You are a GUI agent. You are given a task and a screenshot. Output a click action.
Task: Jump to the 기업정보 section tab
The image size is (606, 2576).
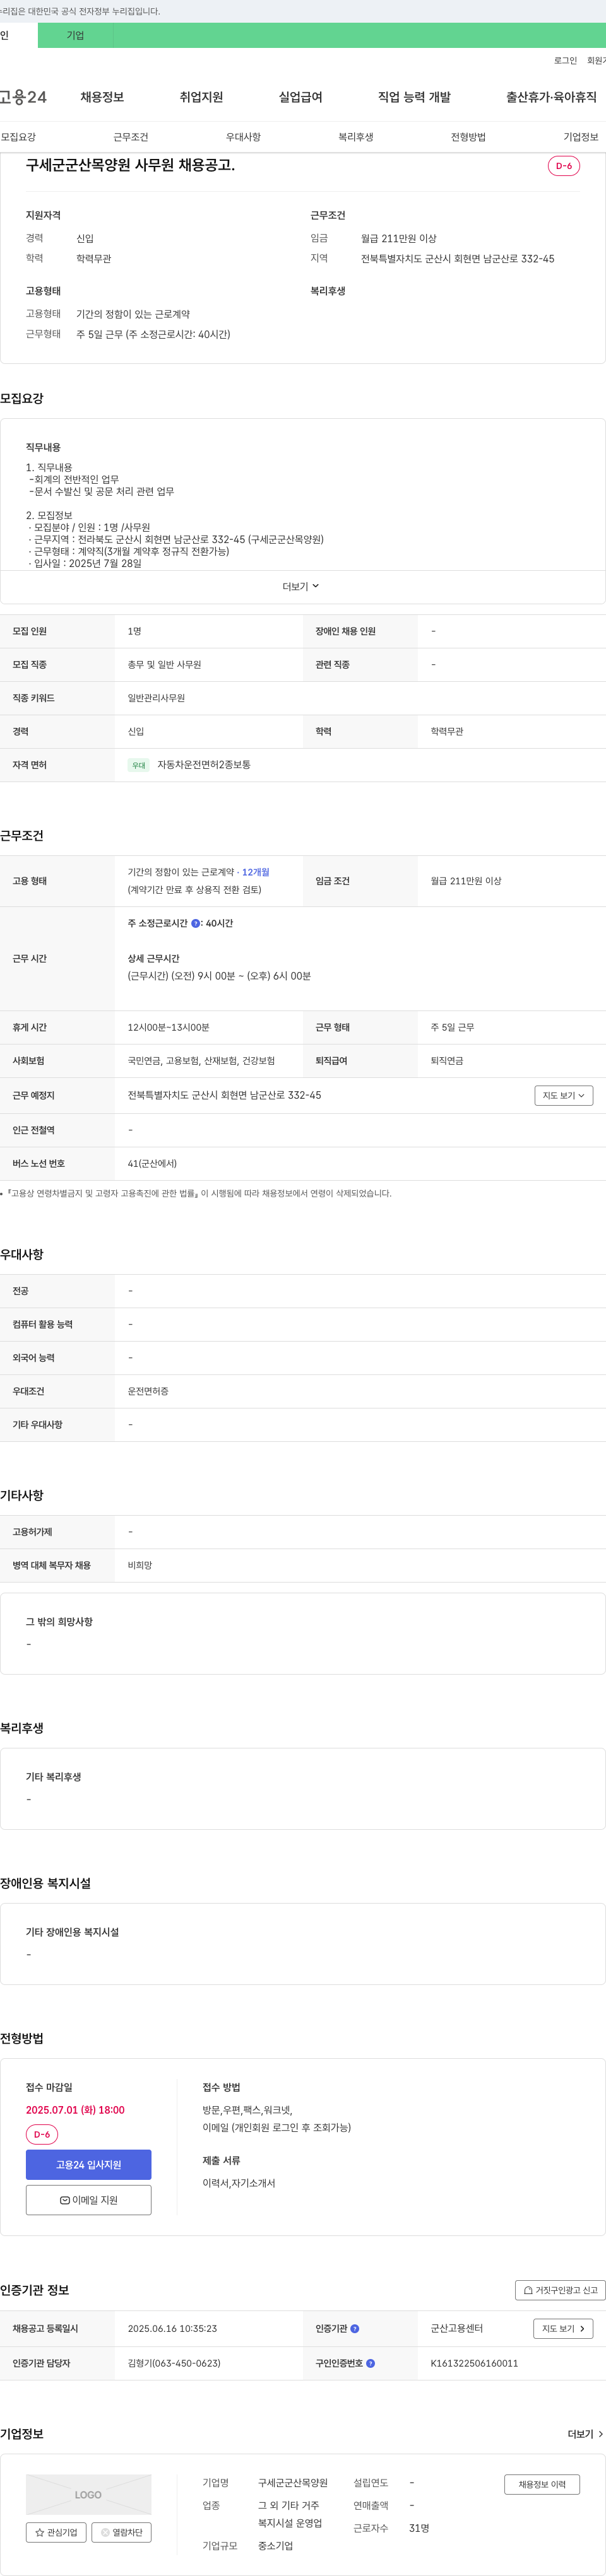coord(580,137)
